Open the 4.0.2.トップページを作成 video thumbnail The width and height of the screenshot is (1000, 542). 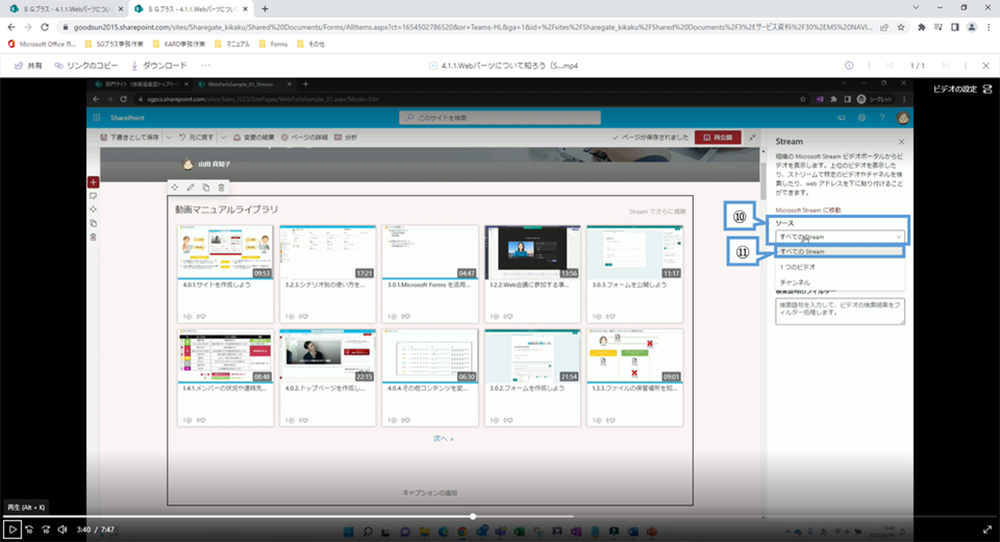coord(327,356)
